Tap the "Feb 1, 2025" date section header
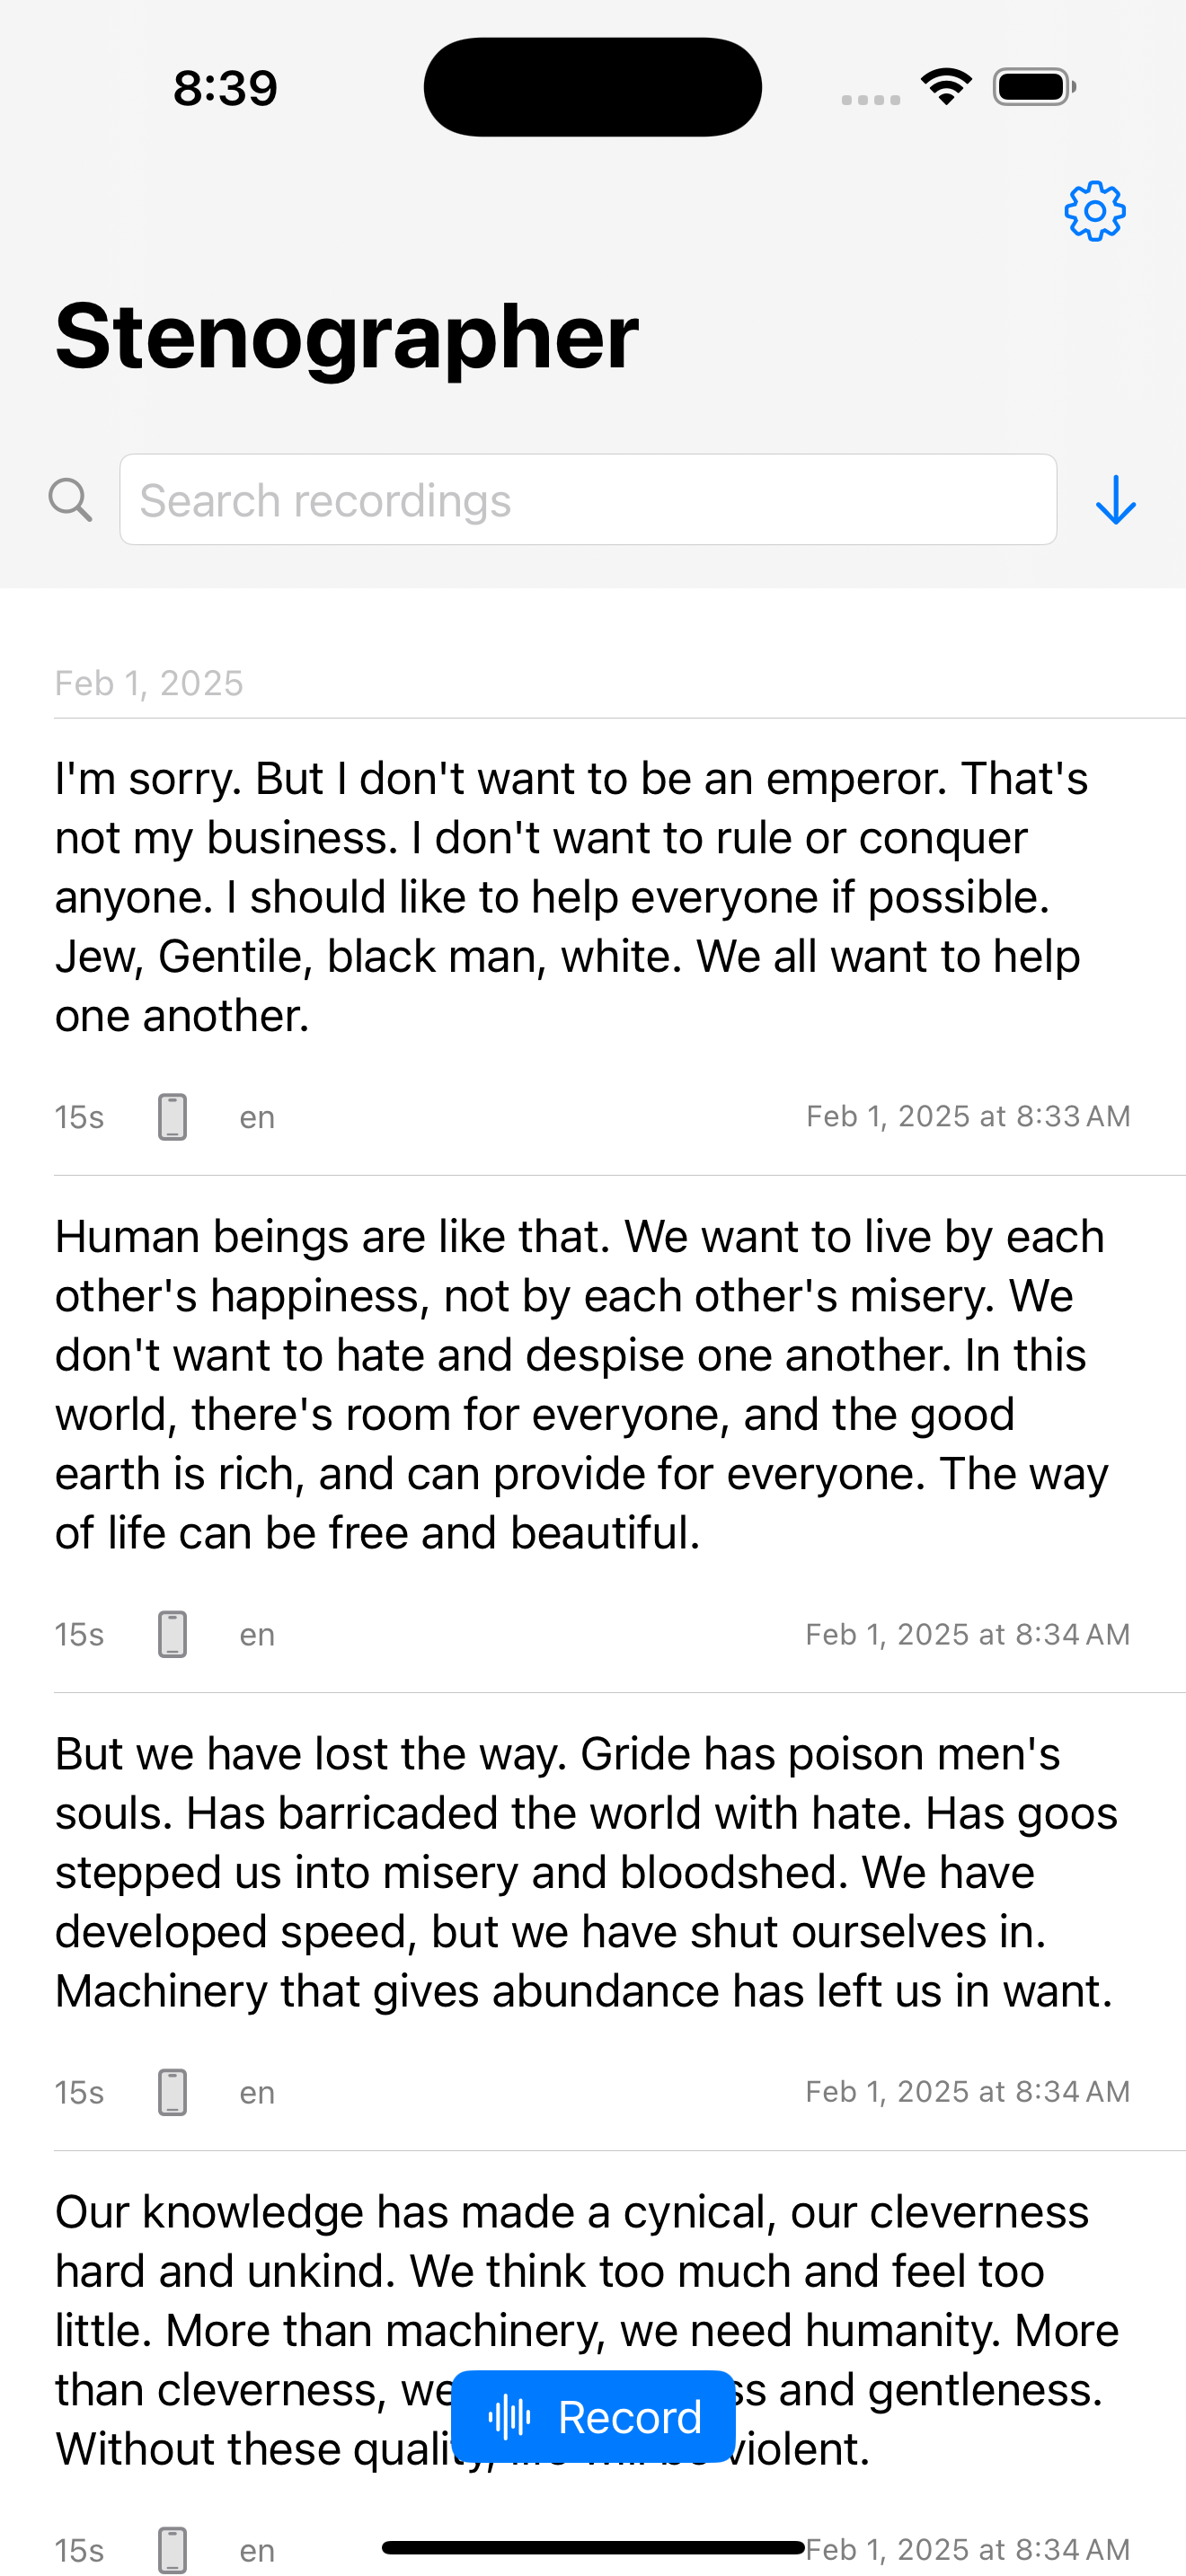 click(x=149, y=683)
